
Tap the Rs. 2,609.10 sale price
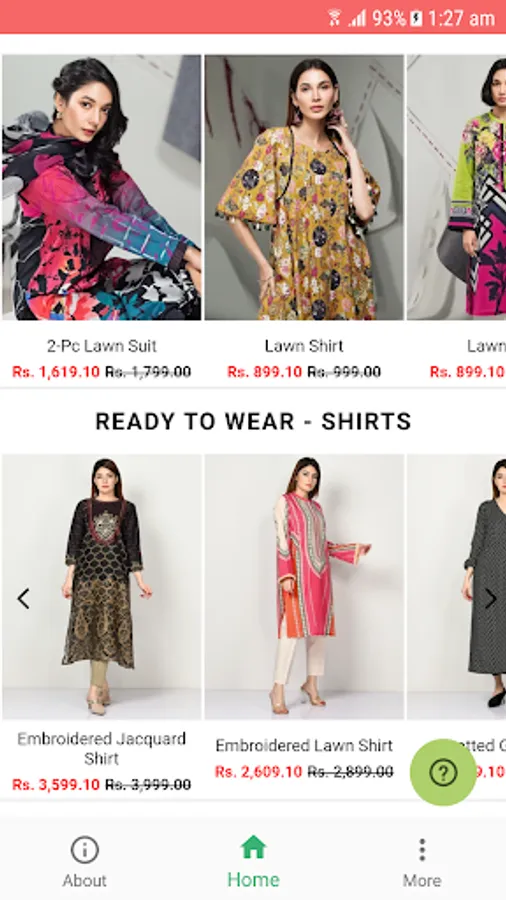[258, 772]
